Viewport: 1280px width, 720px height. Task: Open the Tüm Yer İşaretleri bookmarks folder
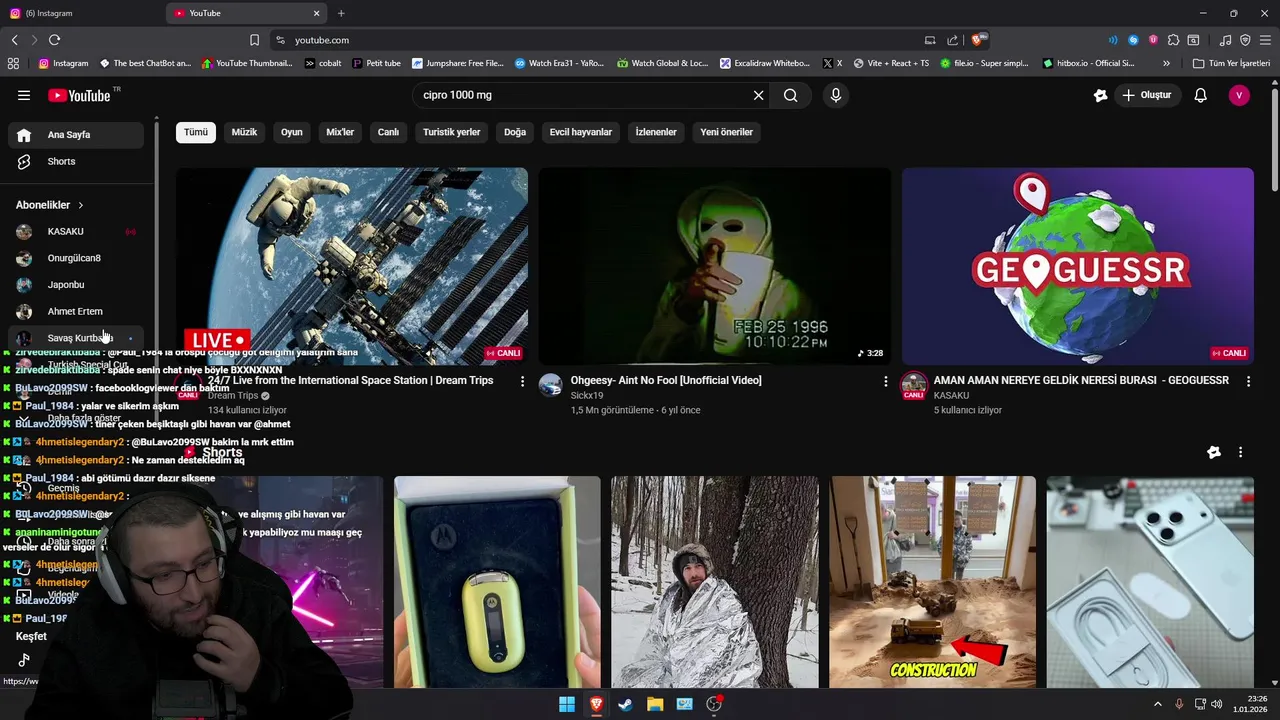click(x=1231, y=63)
